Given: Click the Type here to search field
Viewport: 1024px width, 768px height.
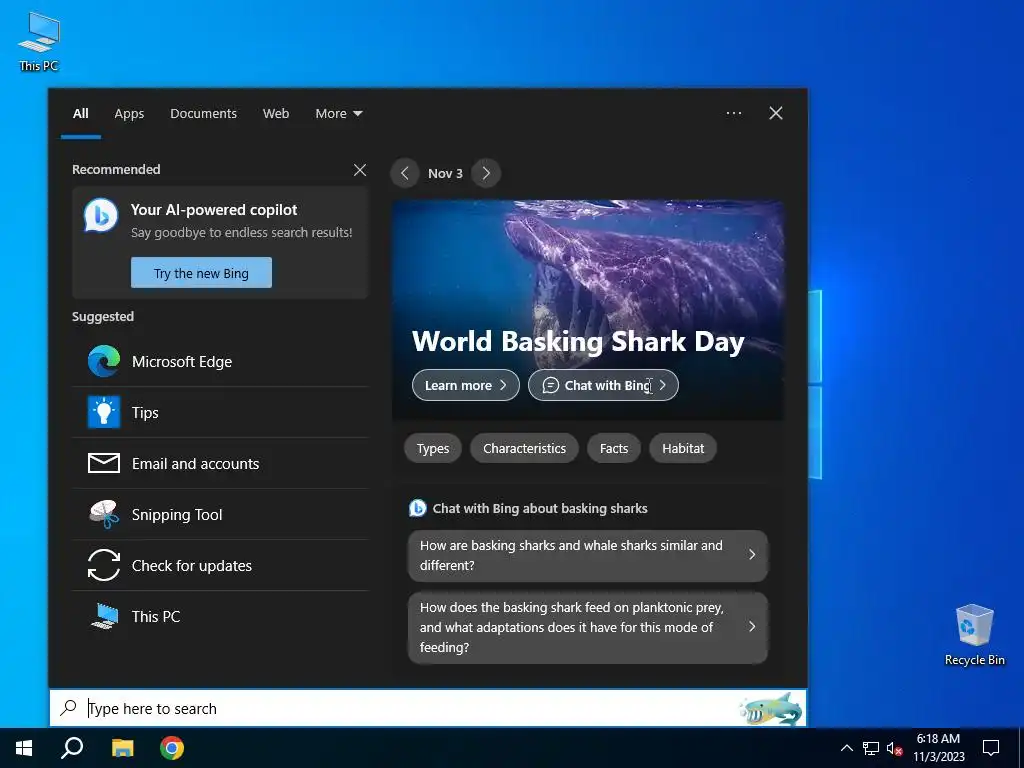Looking at the screenshot, I should click(428, 708).
